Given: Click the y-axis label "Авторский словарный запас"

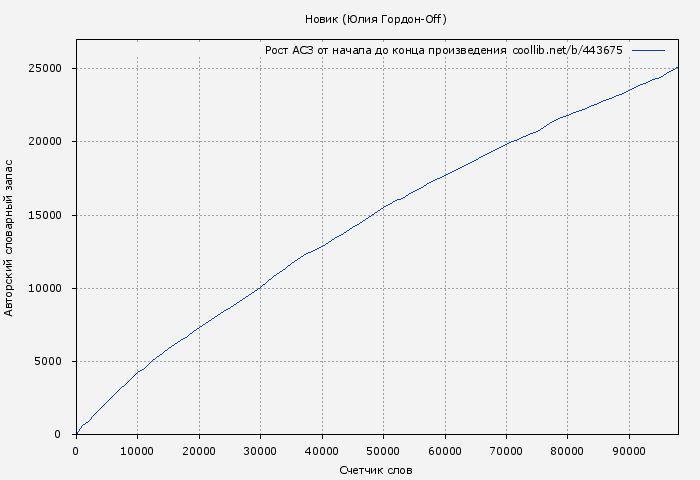Looking at the screenshot, I should pos(10,237).
